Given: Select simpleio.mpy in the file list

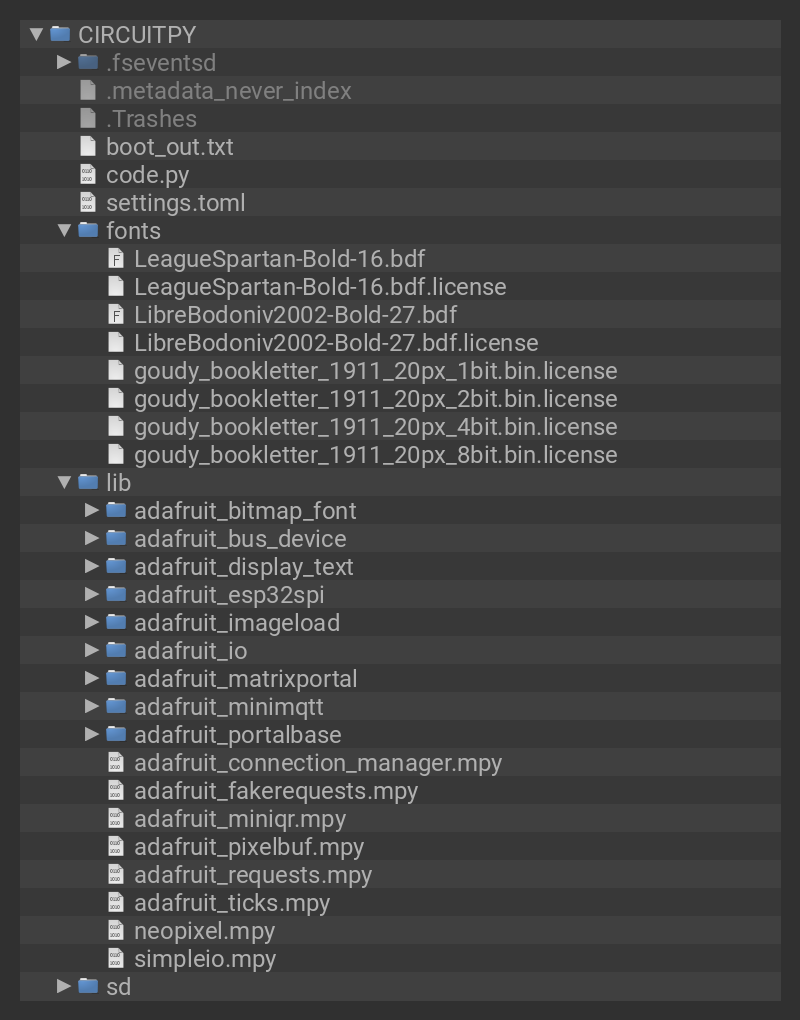Looking at the screenshot, I should point(204,959).
